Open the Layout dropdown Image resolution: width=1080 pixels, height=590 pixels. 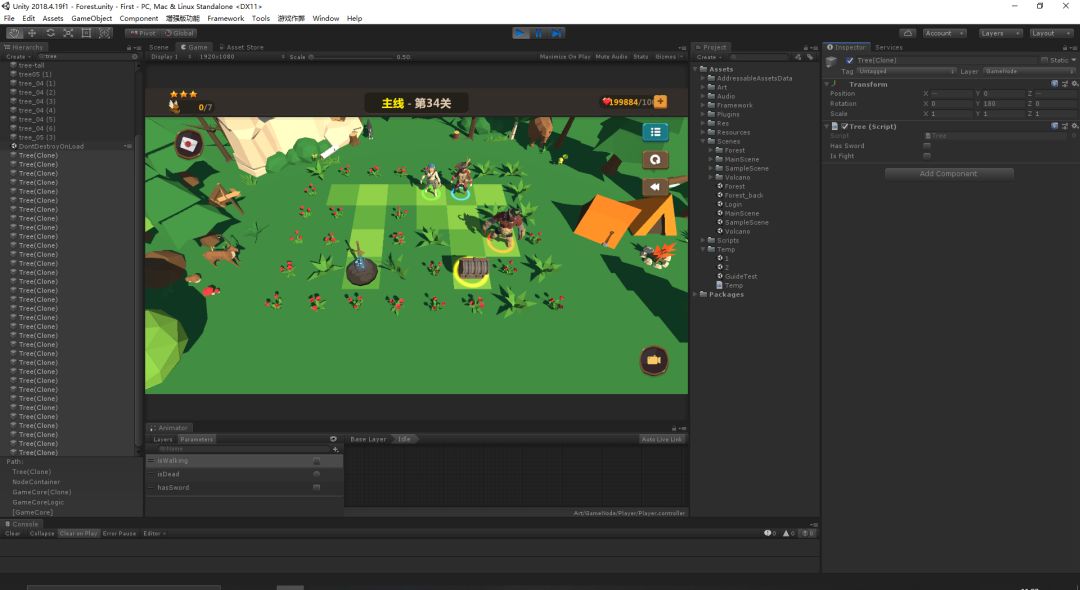1050,33
